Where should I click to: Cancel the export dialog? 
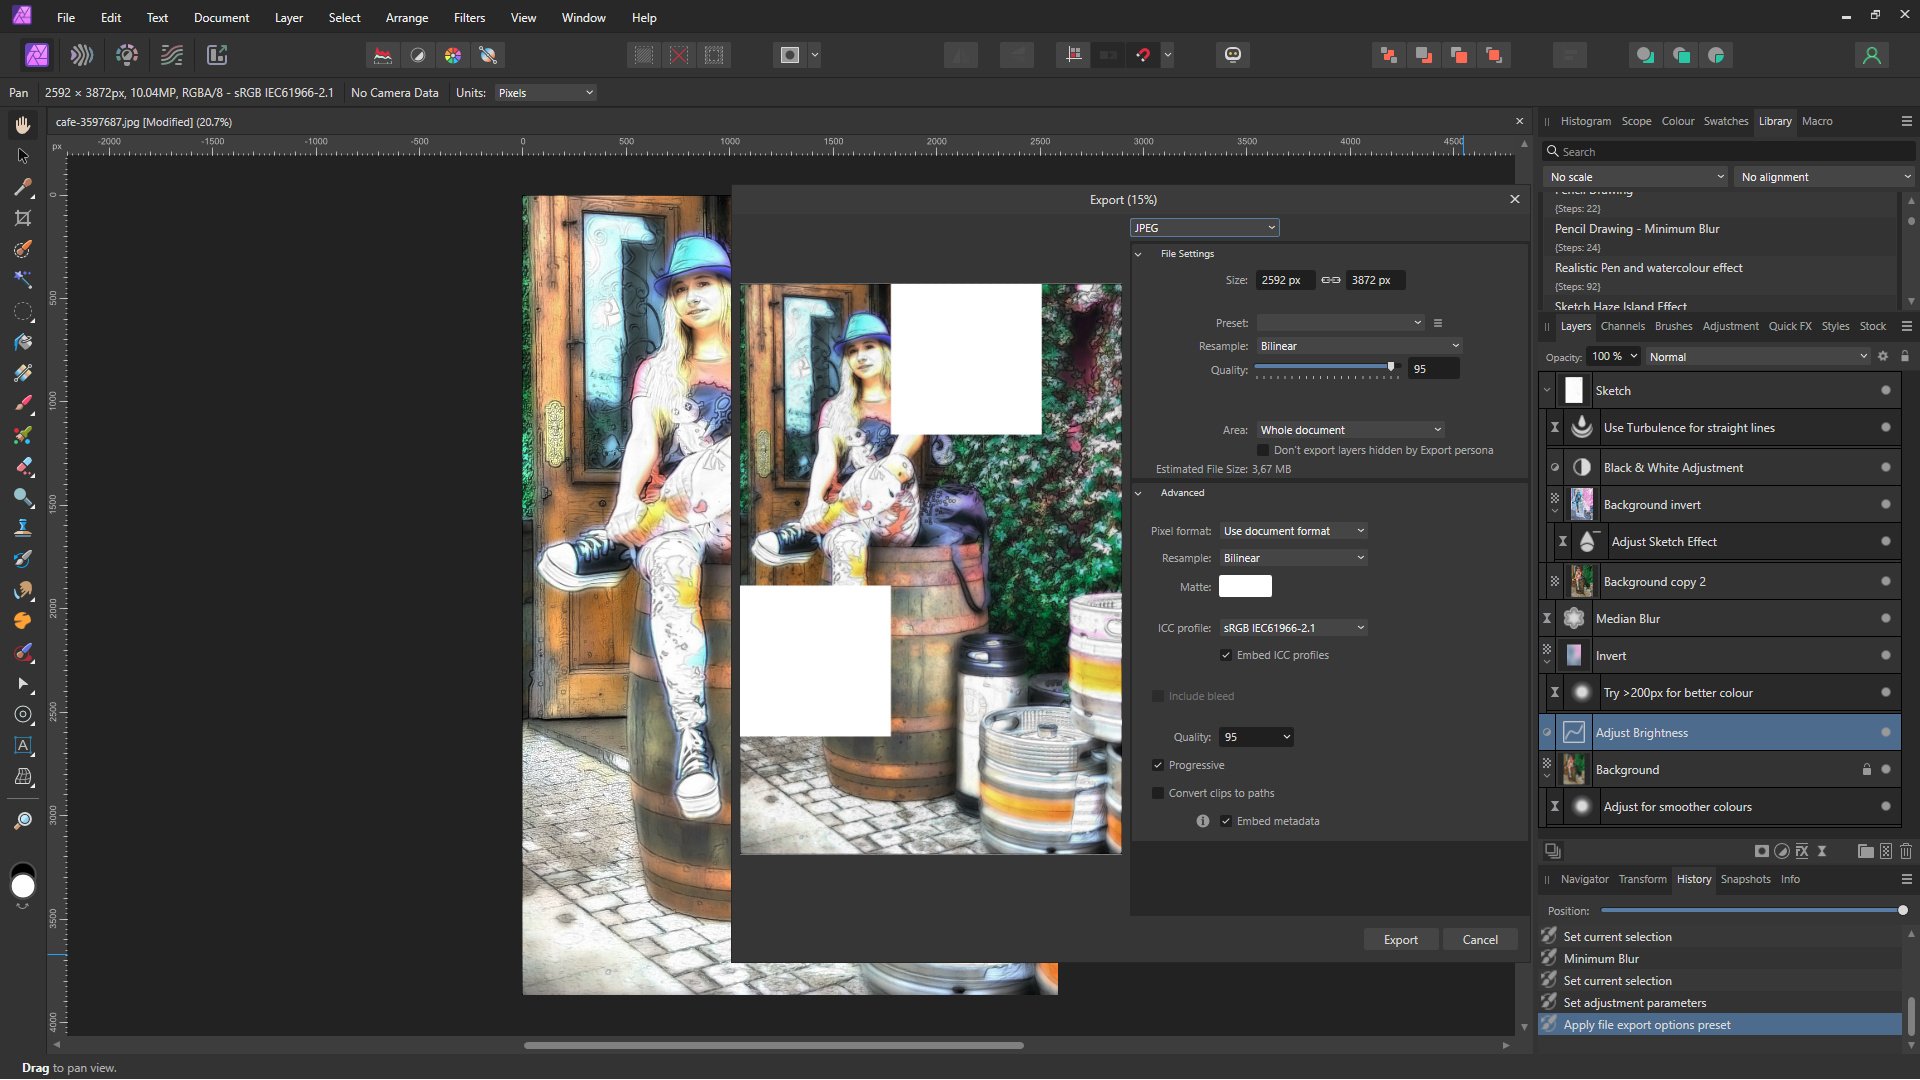(x=1480, y=940)
